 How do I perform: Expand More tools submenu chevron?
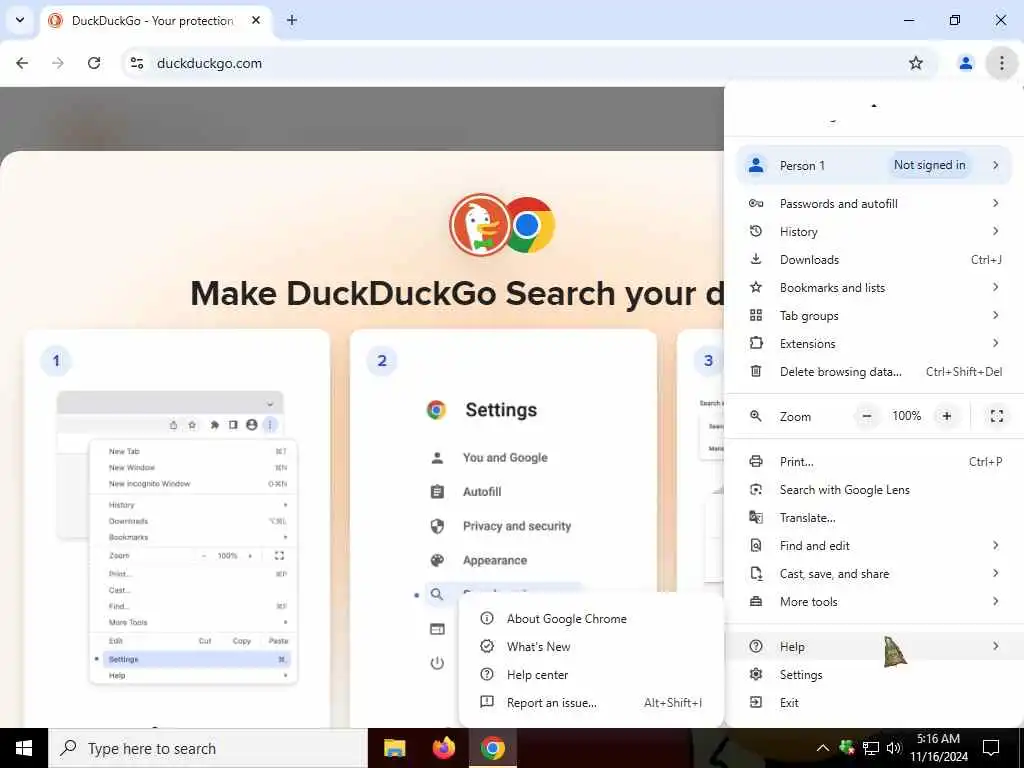coord(995,601)
